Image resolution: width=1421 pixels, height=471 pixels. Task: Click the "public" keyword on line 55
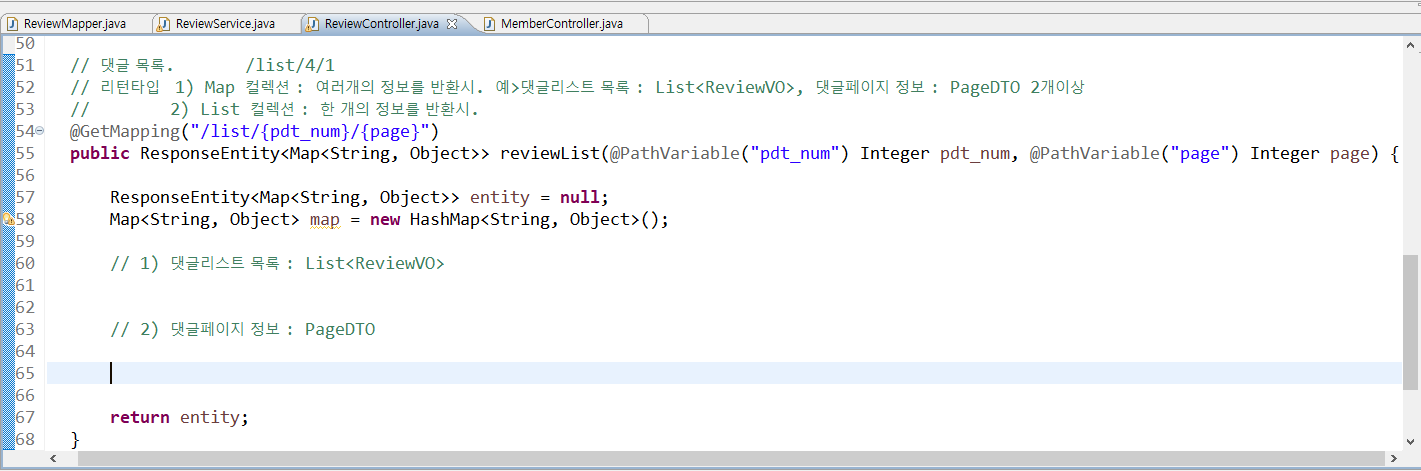[x=100, y=153]
